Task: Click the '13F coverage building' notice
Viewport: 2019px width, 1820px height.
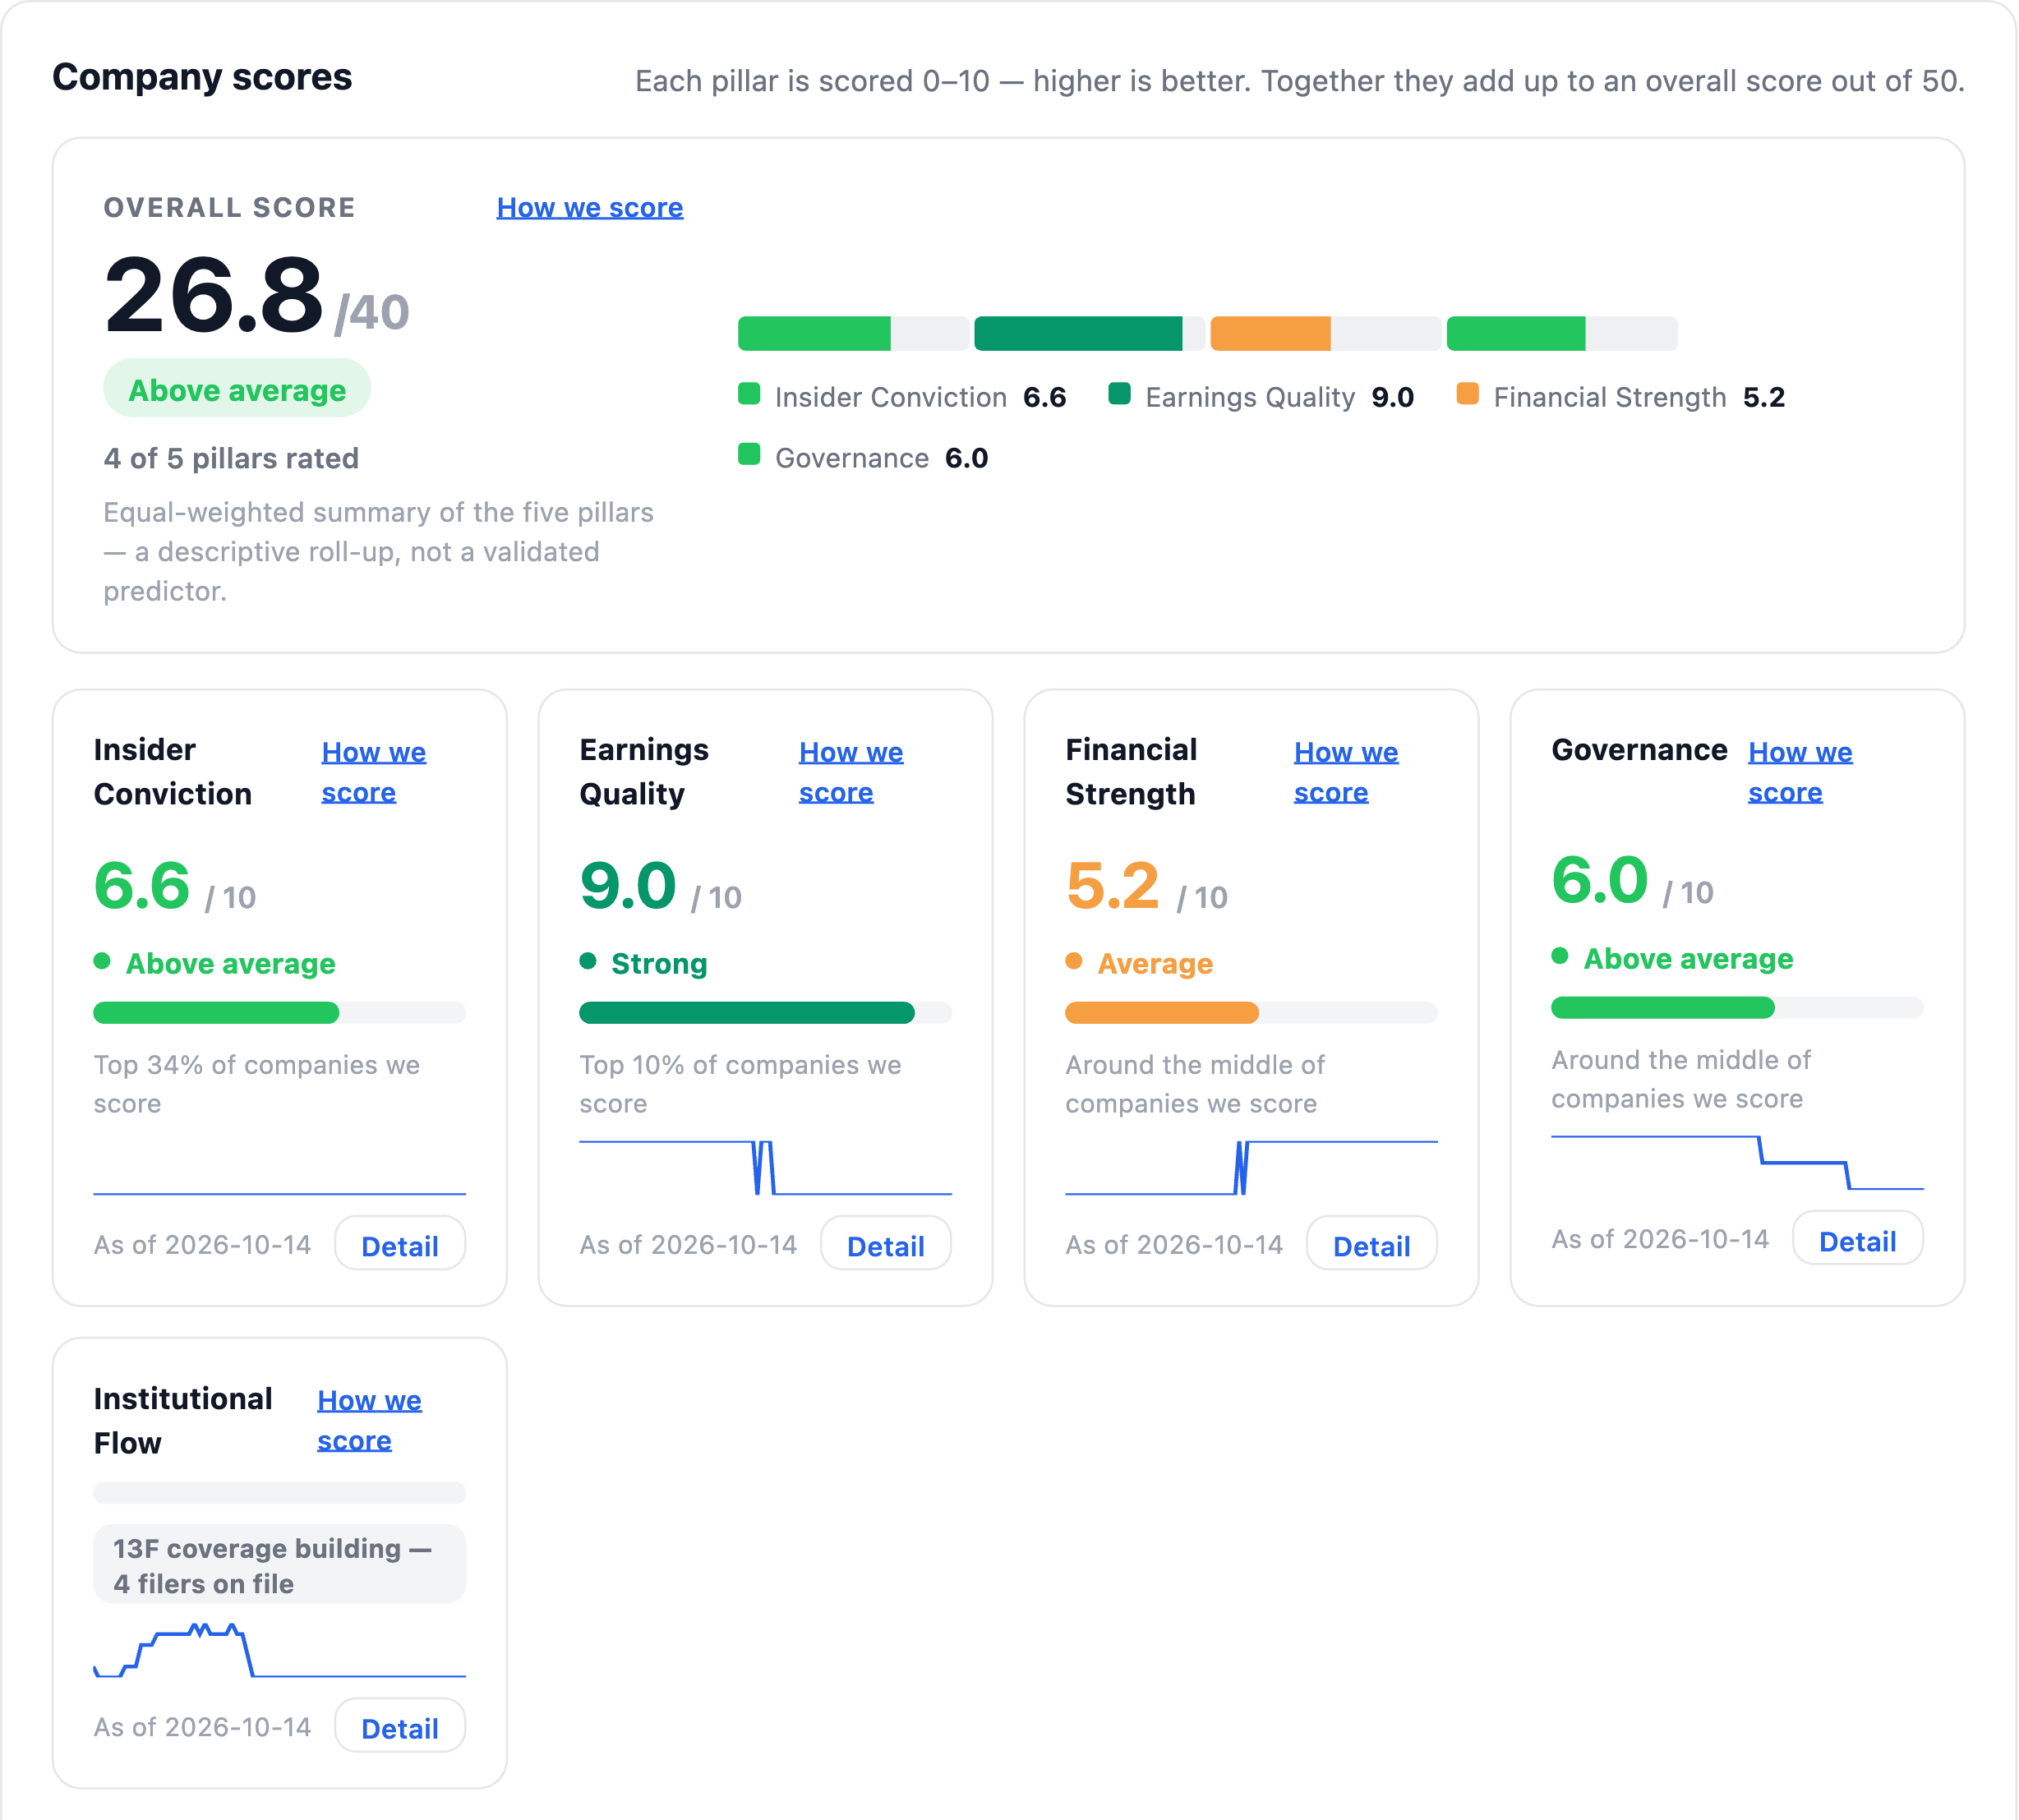Action: tap(280, 1565)
